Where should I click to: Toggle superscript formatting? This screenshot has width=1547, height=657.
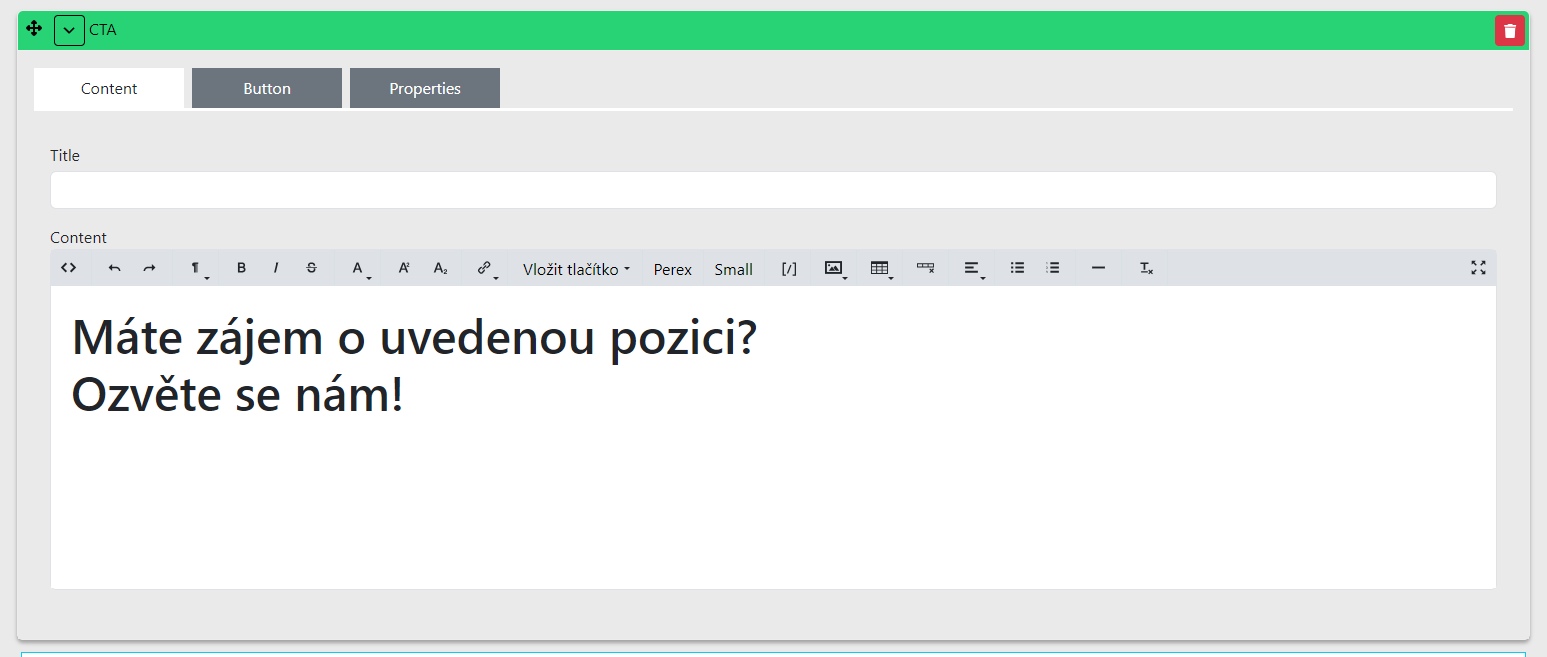(404, 268)
